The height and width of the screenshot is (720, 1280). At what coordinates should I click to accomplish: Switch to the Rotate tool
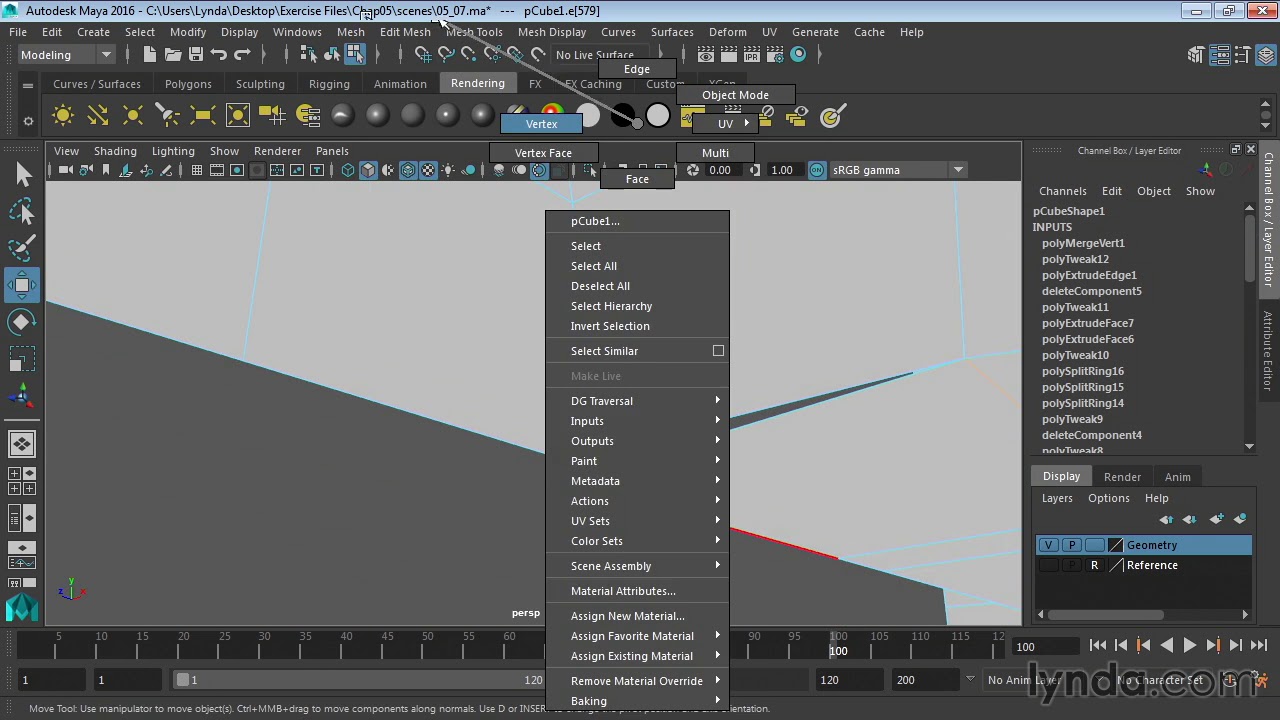click(x=22, y=322)
